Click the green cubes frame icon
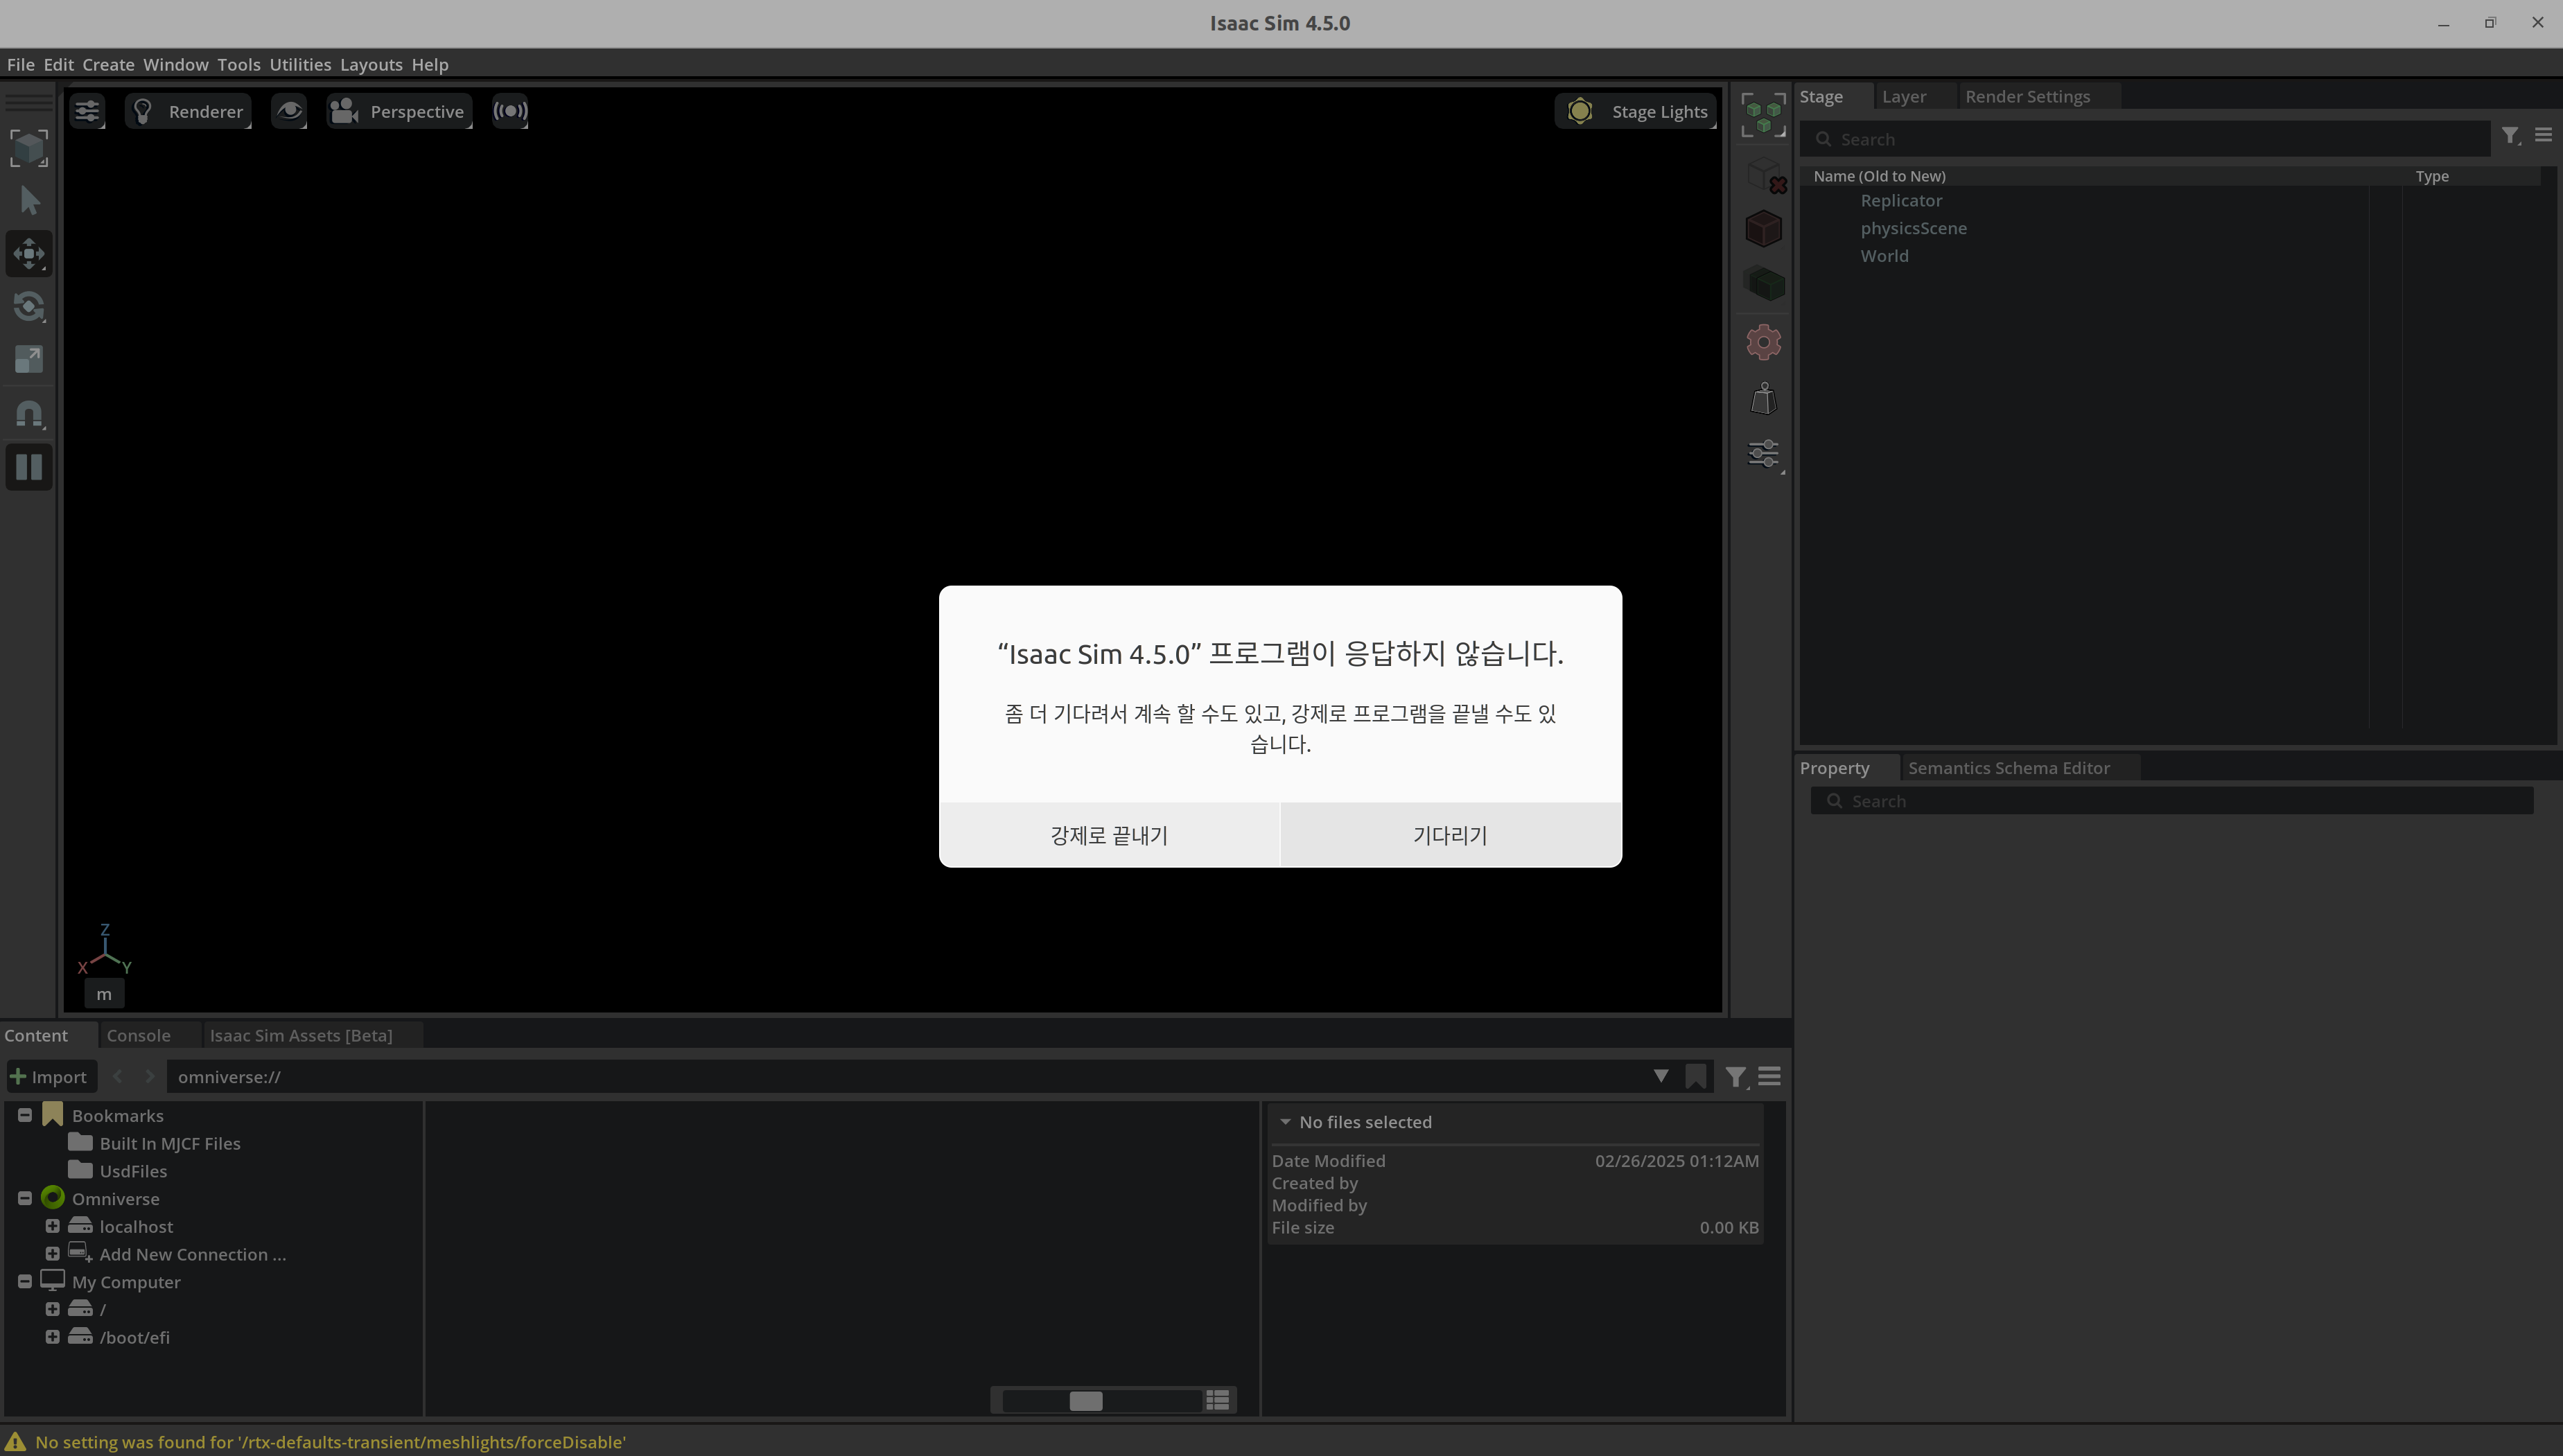2563x1456 pixels. [1763, 115]
